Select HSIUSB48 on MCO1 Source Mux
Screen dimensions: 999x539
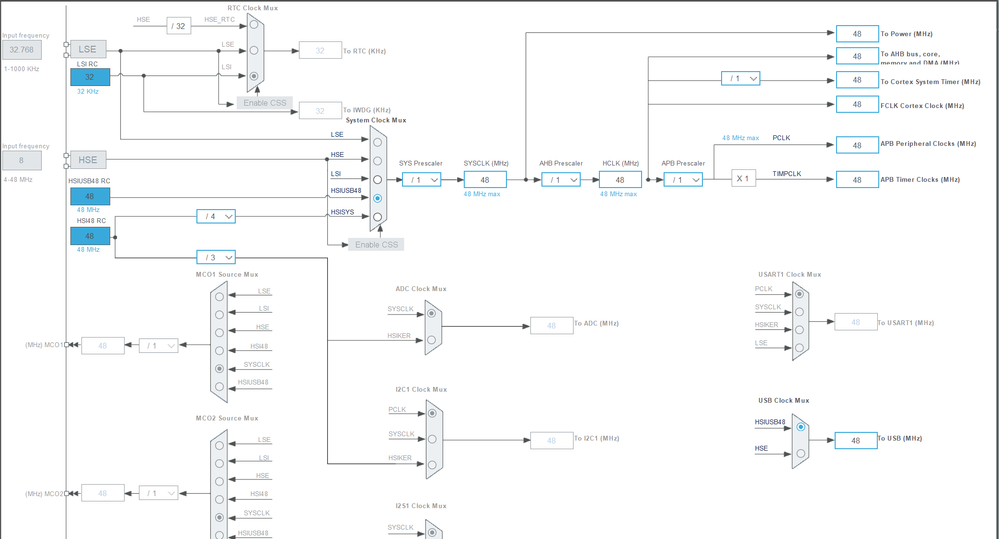coord(219,386)
